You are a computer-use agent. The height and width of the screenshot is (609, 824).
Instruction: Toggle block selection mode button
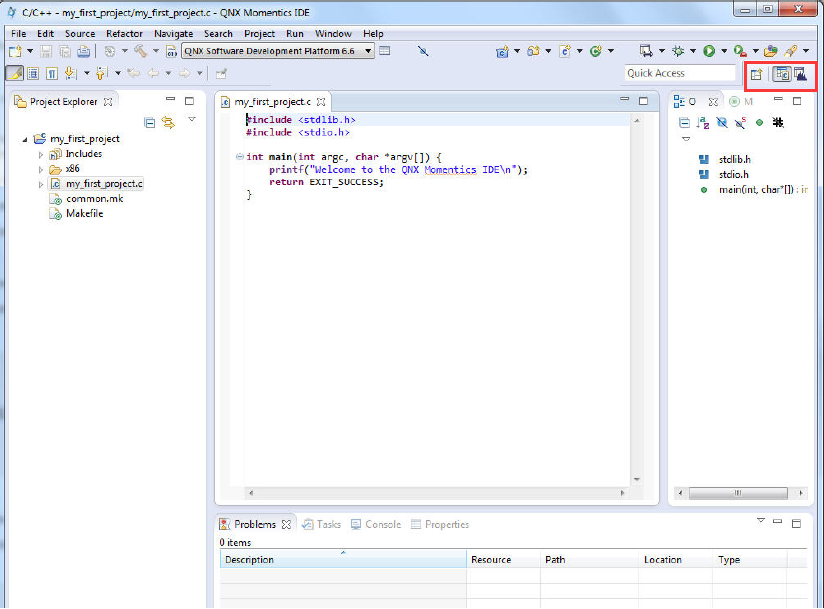[33, 74]
